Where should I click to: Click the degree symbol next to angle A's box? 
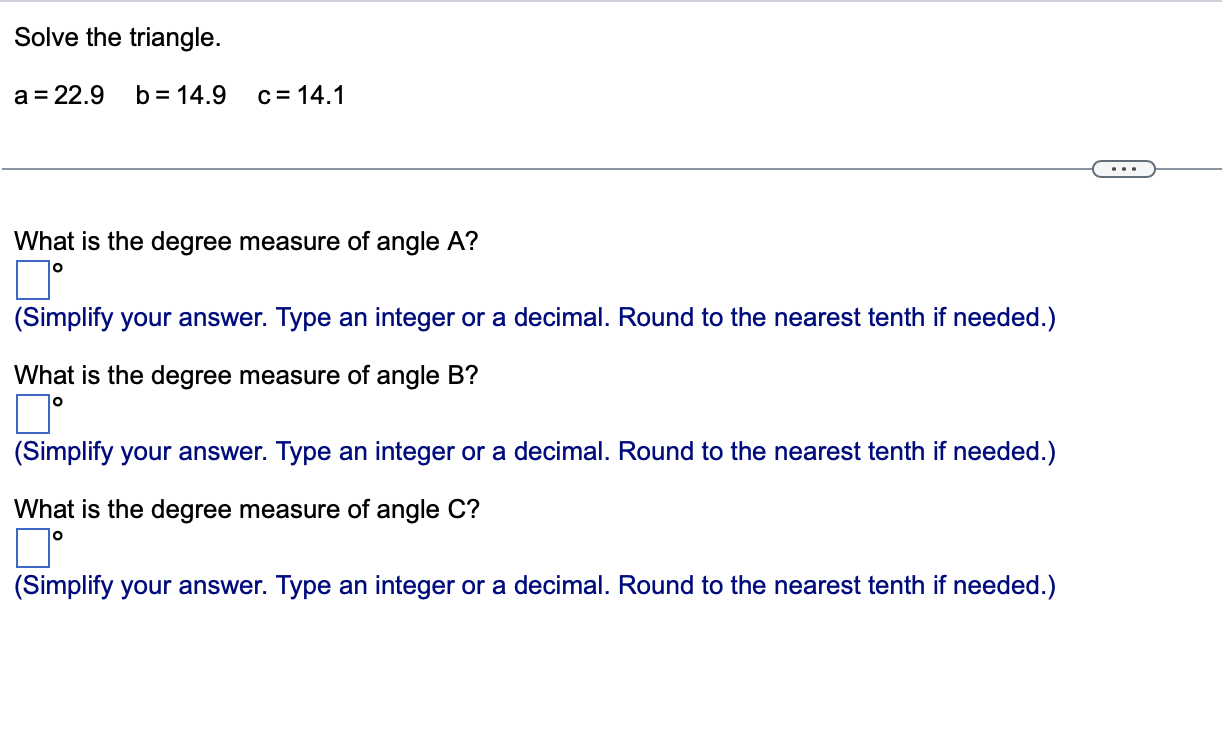click(57, 266)
